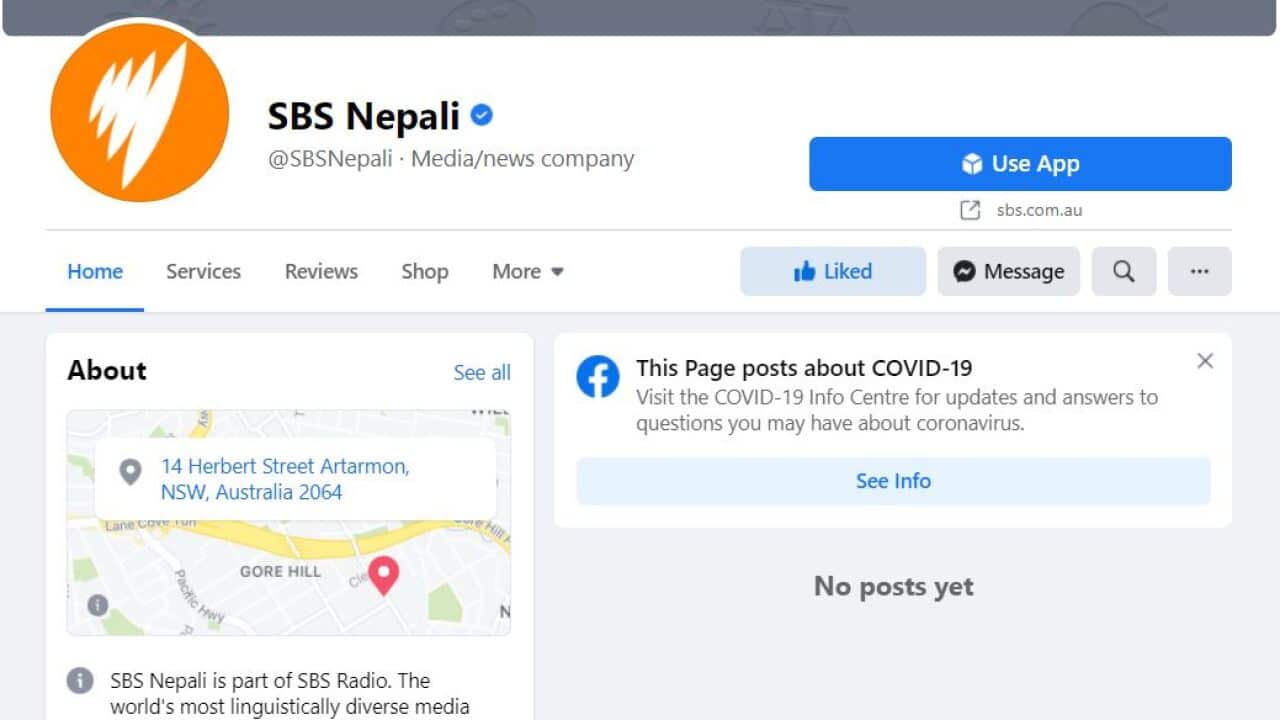Click the 'SBS Nepali is part of SBS Radio' description

coord(290,694)
